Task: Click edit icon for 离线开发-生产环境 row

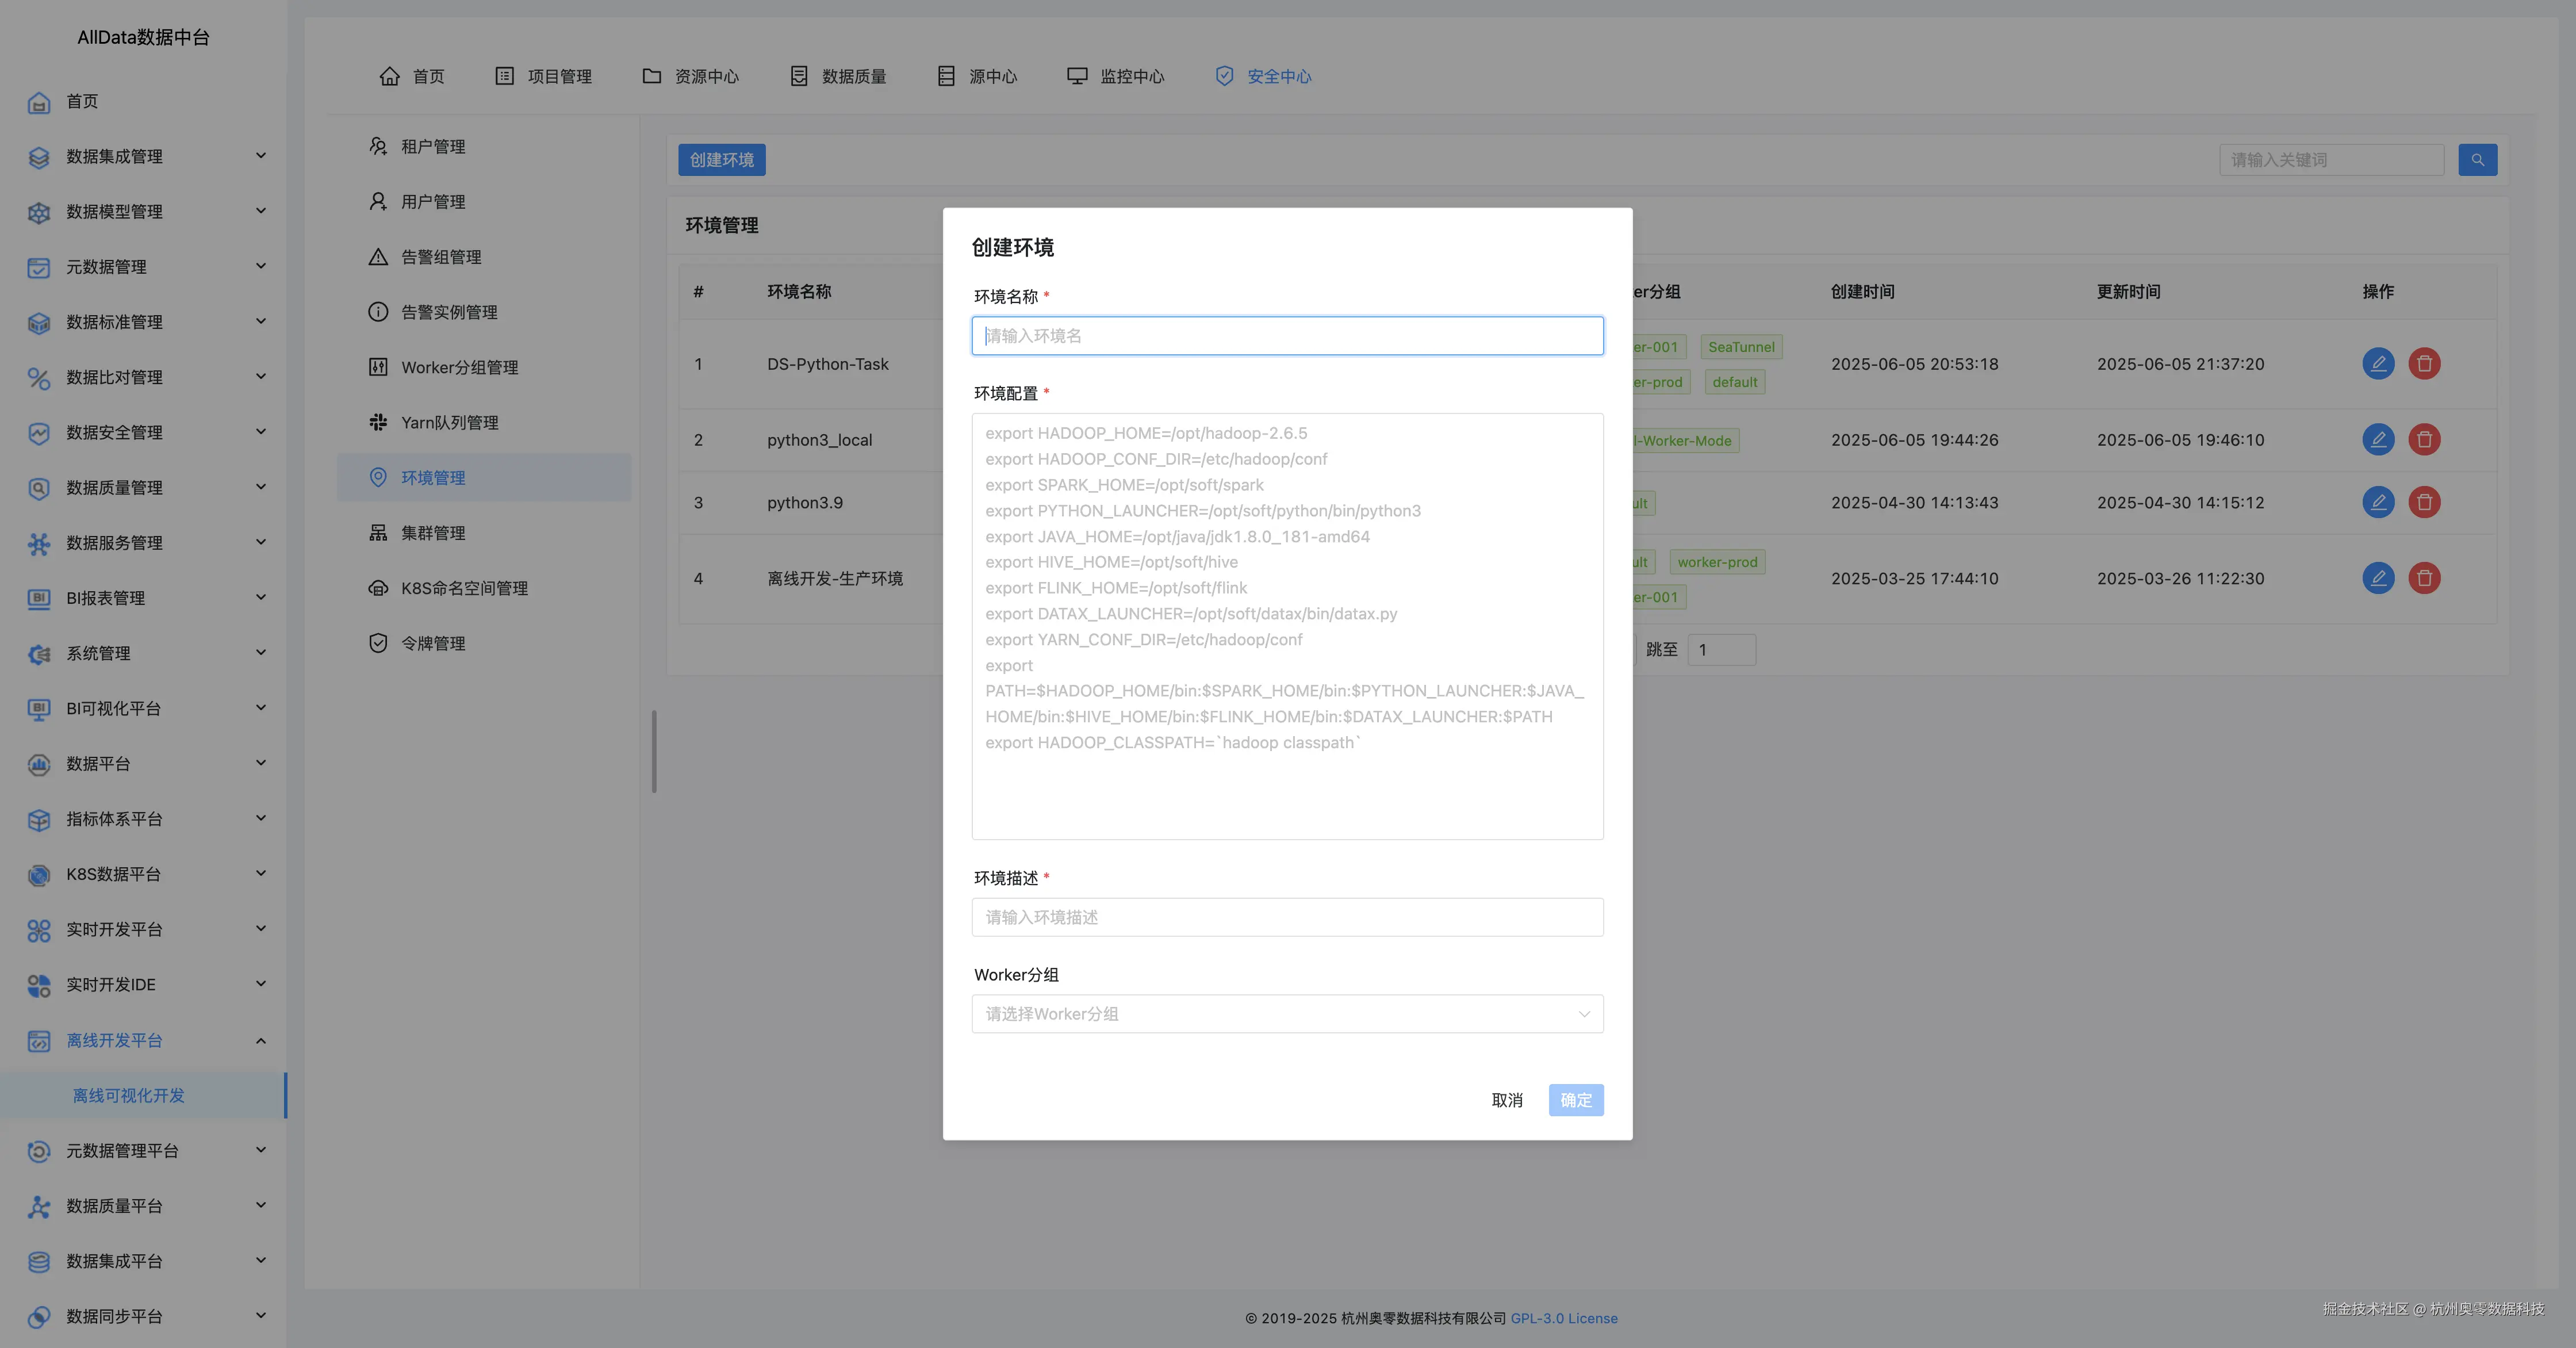Action: [x=2378, y=578]
